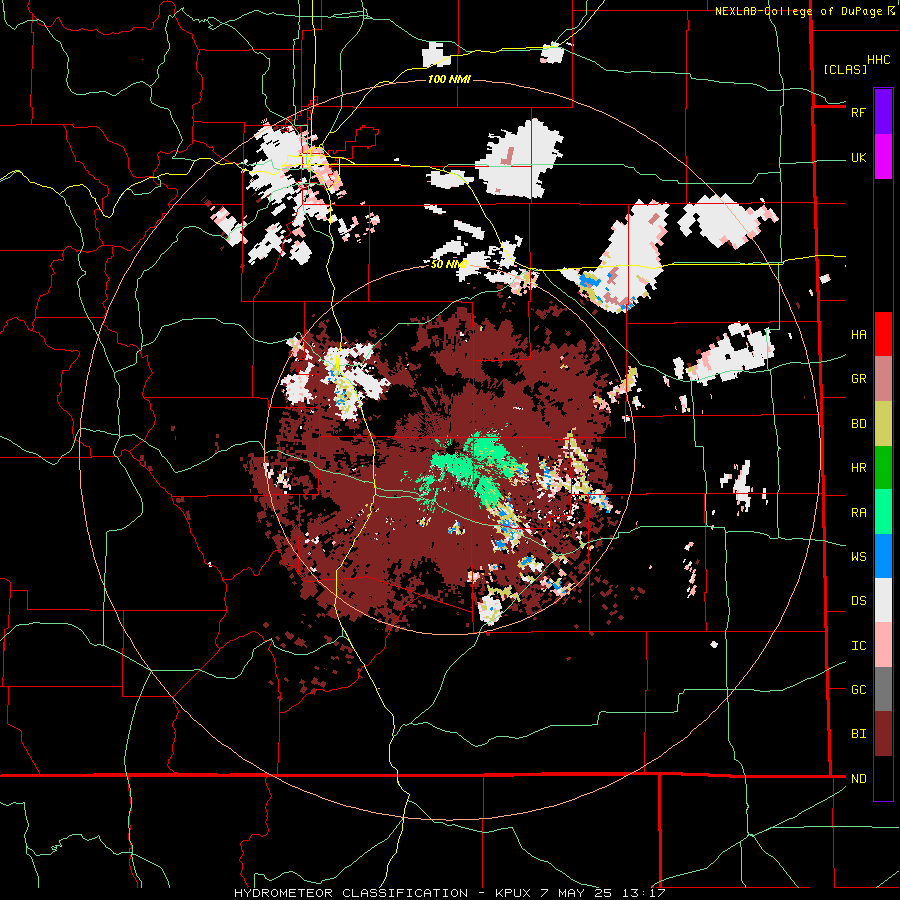This screenshot has width=900, height=900.
Task: Click the KPUX station identifier
Action: (514, 893)
